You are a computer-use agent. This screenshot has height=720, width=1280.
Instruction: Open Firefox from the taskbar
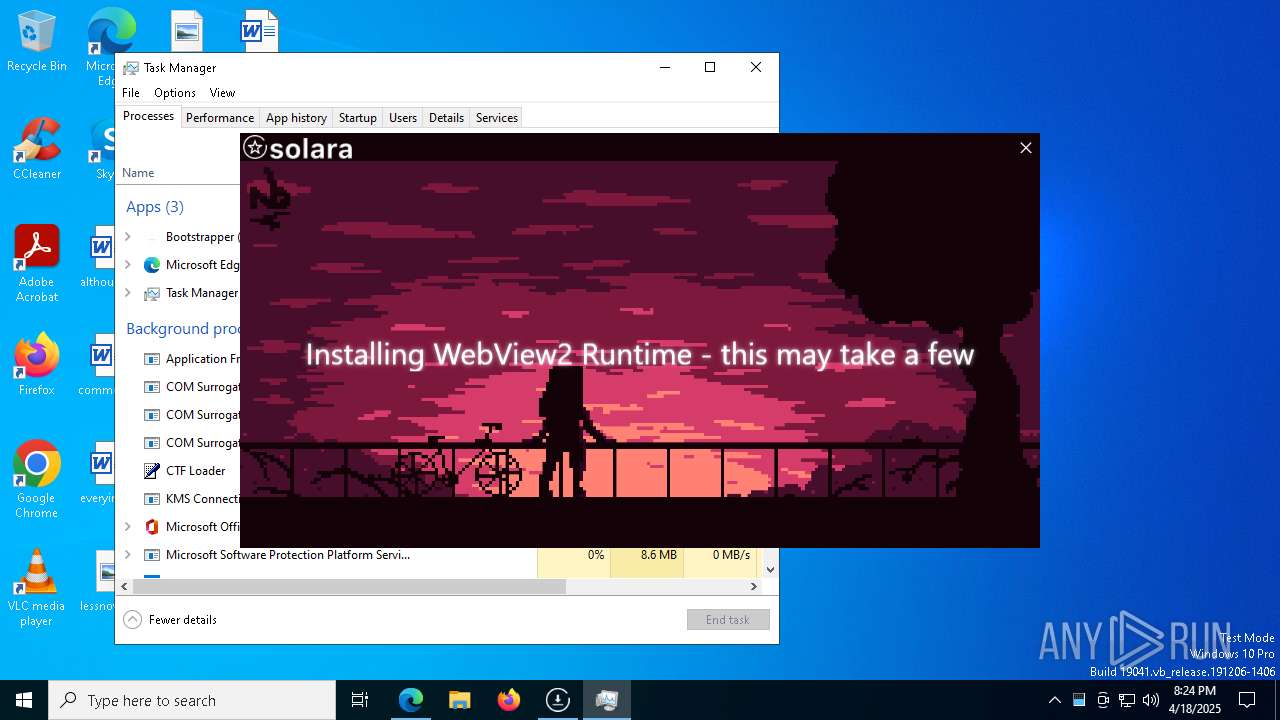coord(509,700)
